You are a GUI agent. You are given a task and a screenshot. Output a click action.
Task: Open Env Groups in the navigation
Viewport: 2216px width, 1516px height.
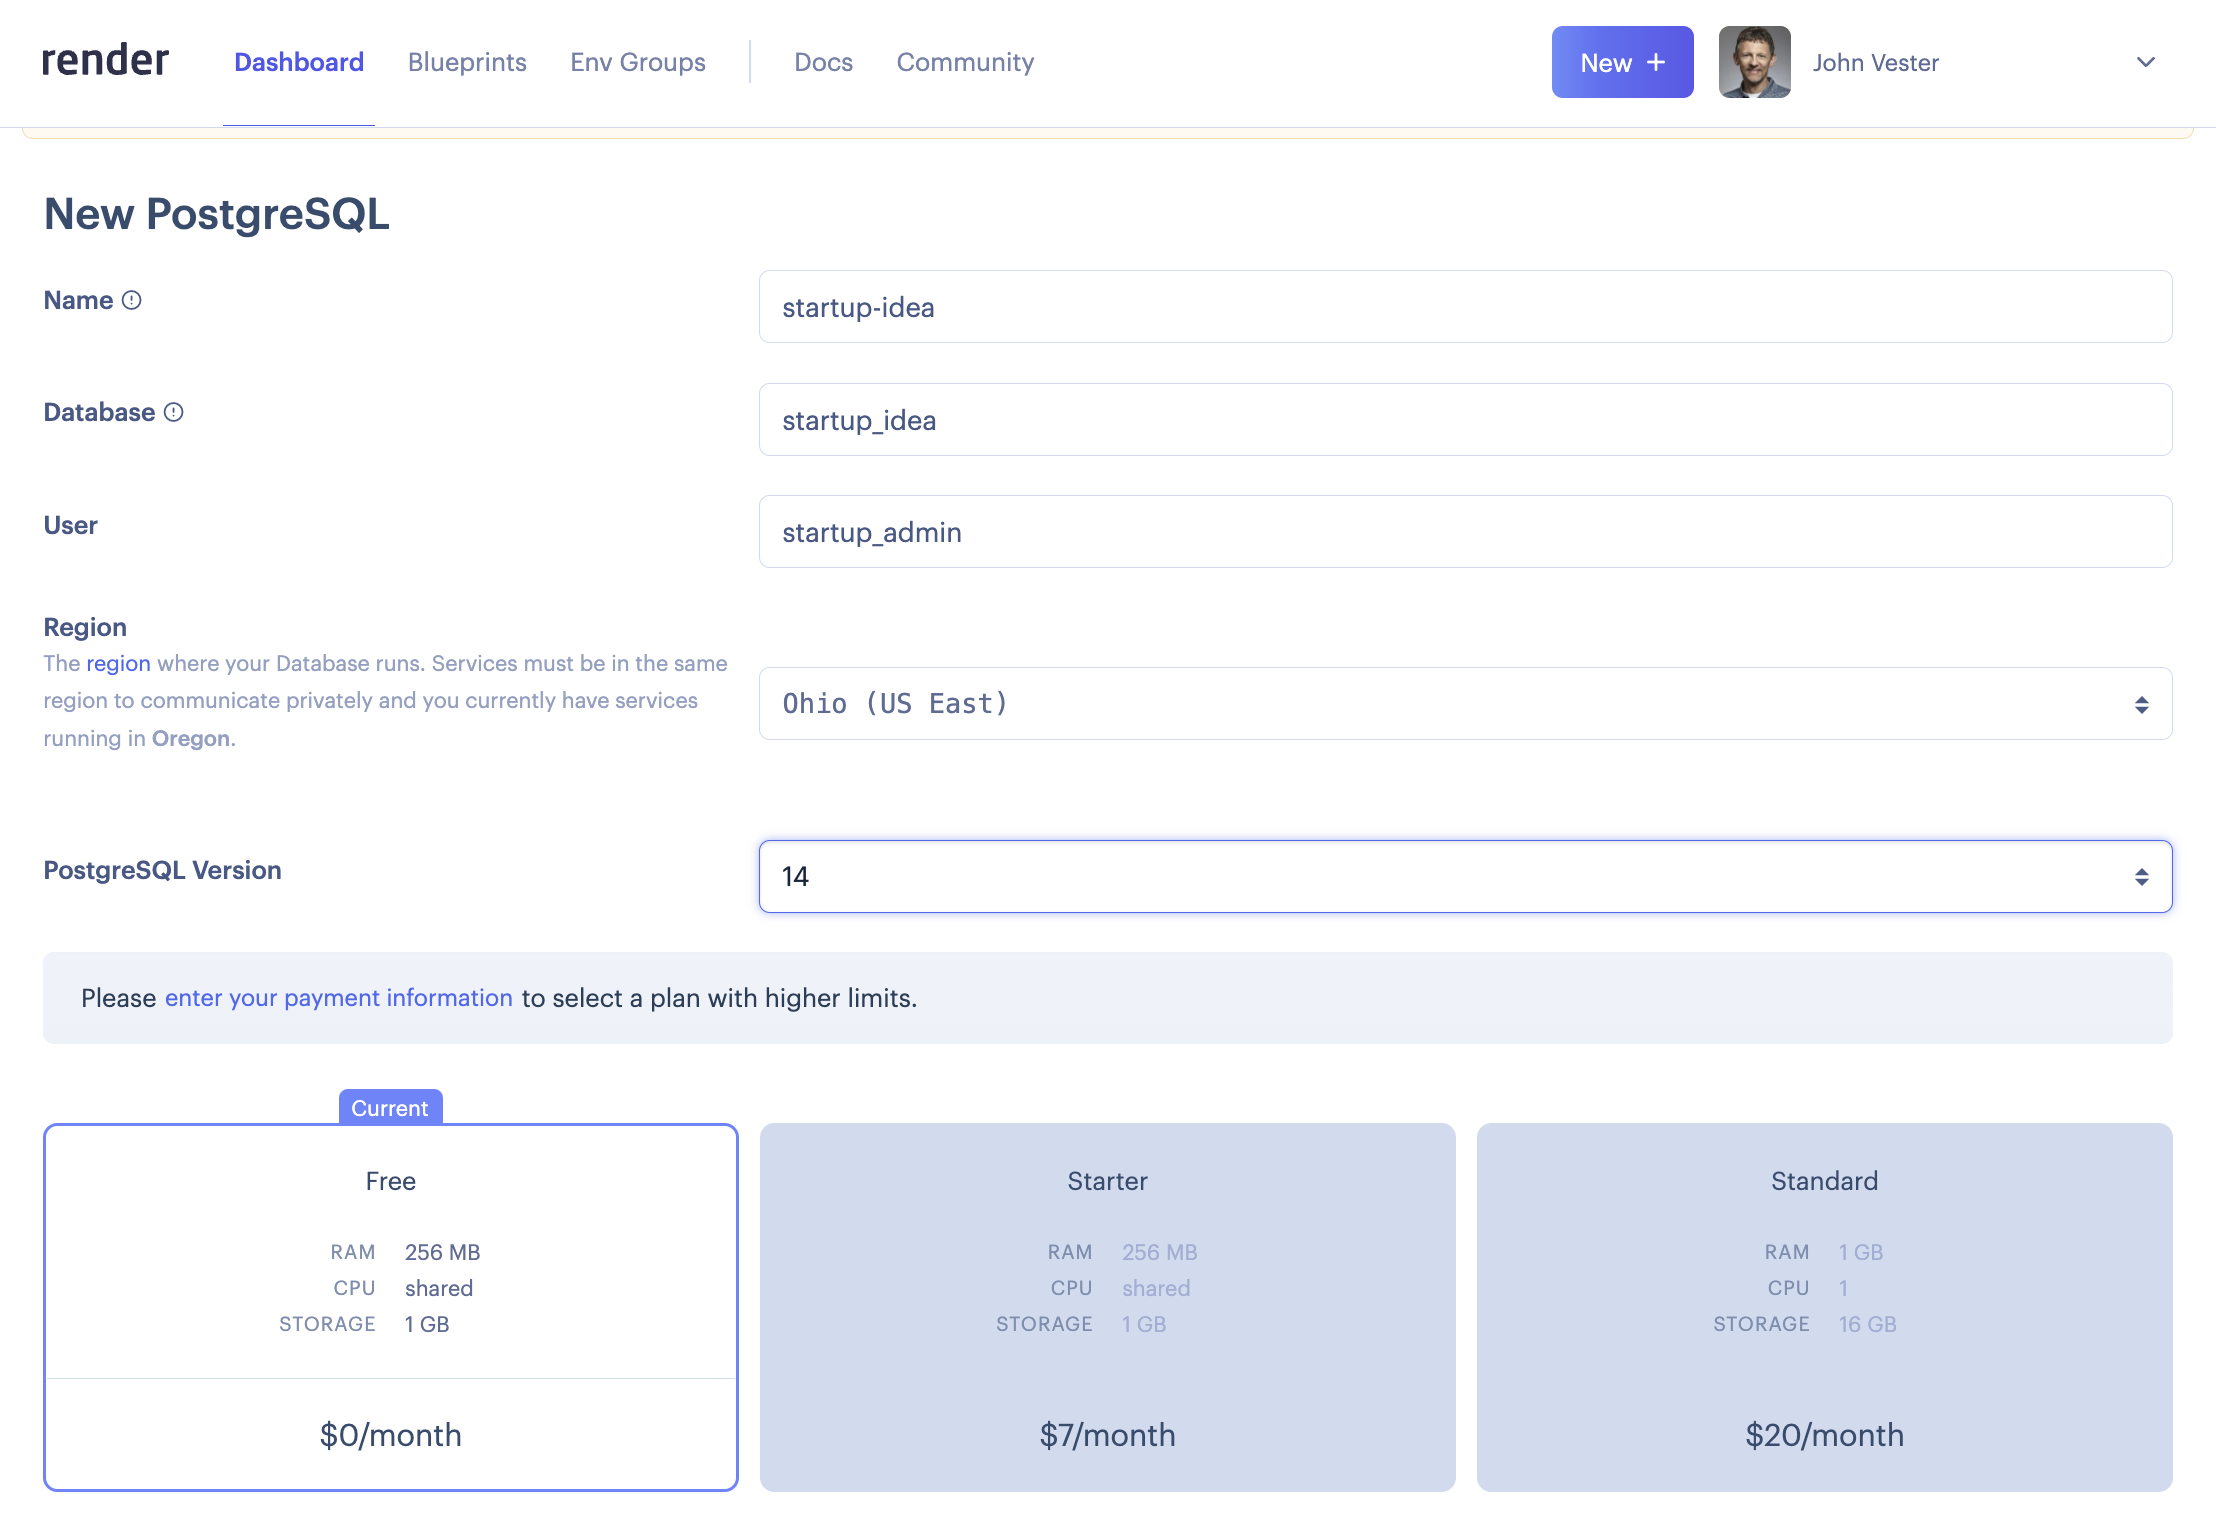(x=638, y=62)
